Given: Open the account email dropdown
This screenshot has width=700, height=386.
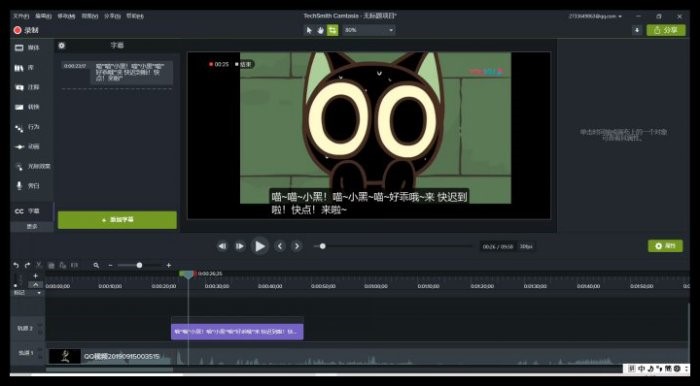Looking at the screenshot, I should point(595,16).
